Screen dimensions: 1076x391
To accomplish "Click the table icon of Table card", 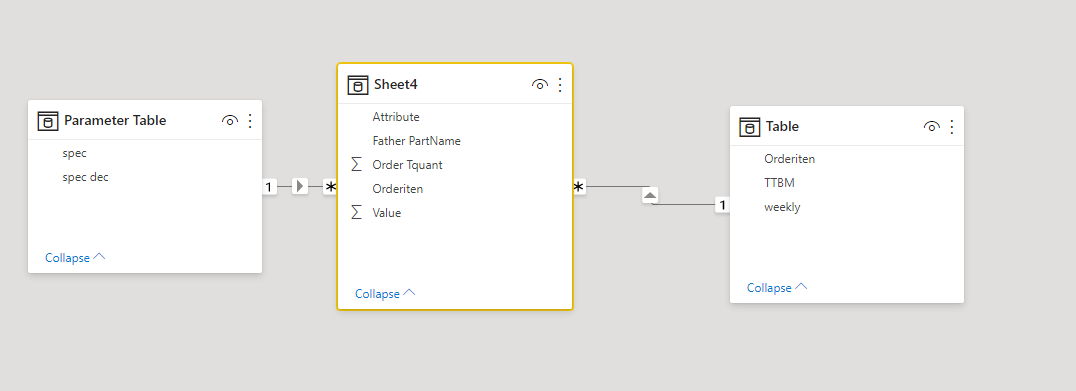I will click(x=749, y=127).
